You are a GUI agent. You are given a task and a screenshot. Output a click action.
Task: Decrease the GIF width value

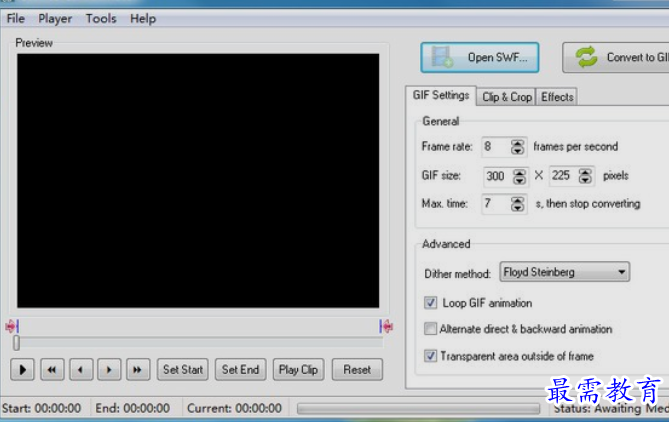[x=519, y=180]
